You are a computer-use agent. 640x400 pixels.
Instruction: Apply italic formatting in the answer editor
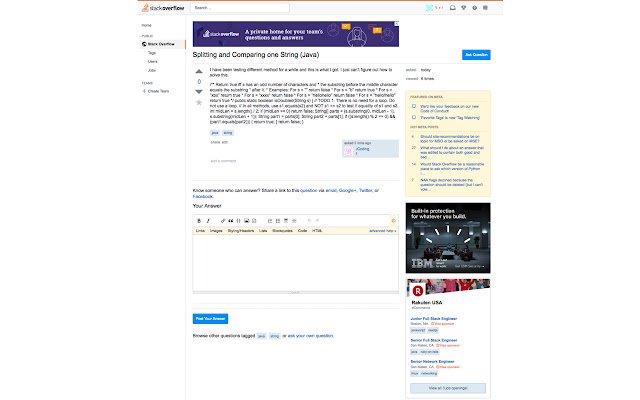pyautogui.click(x=208, y=221)
